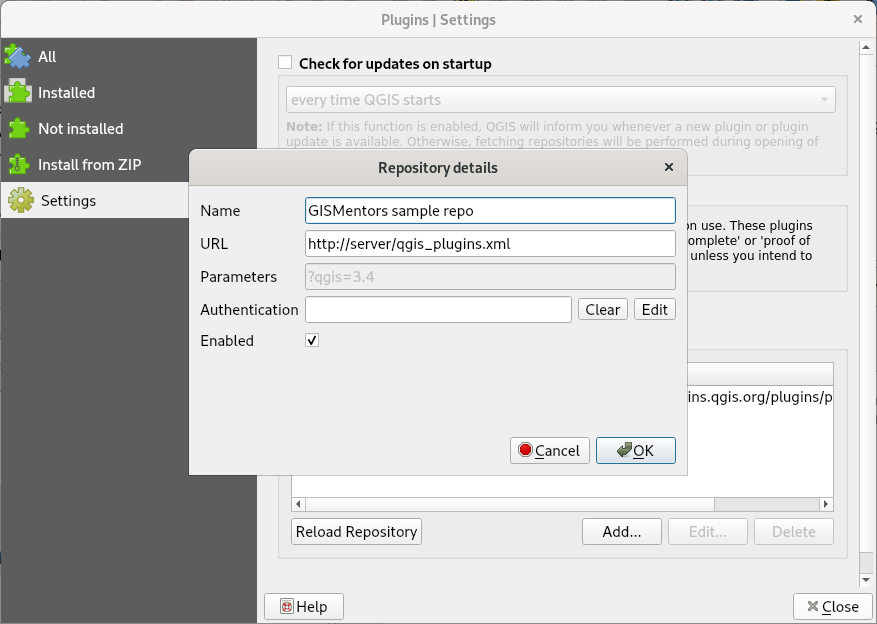Select the Settings tab
Image resolution: width=877 pixels, height=624 pixels.
point(95,200)
